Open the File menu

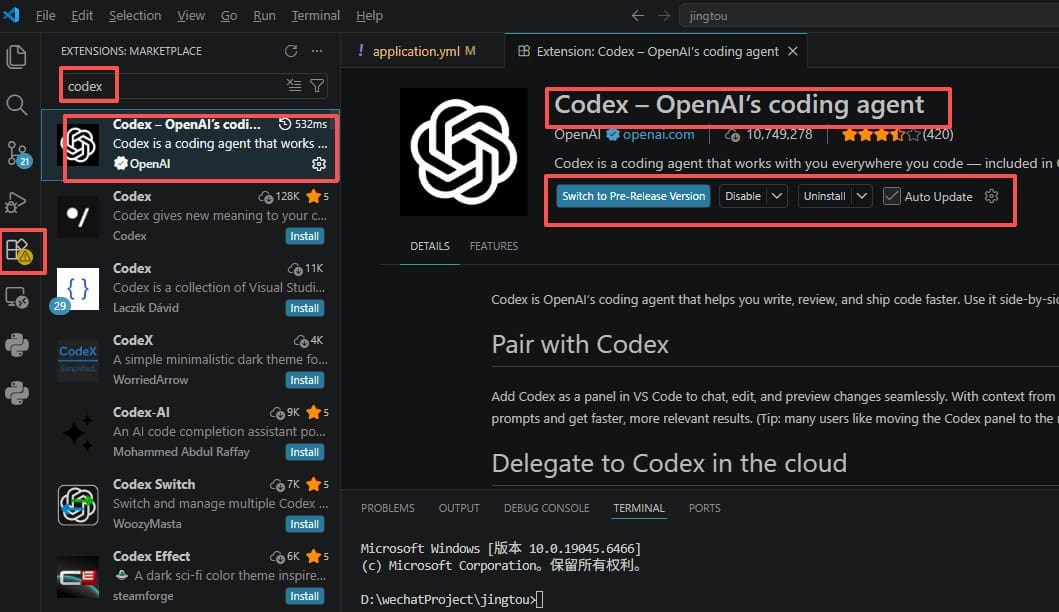coord(45,16)
